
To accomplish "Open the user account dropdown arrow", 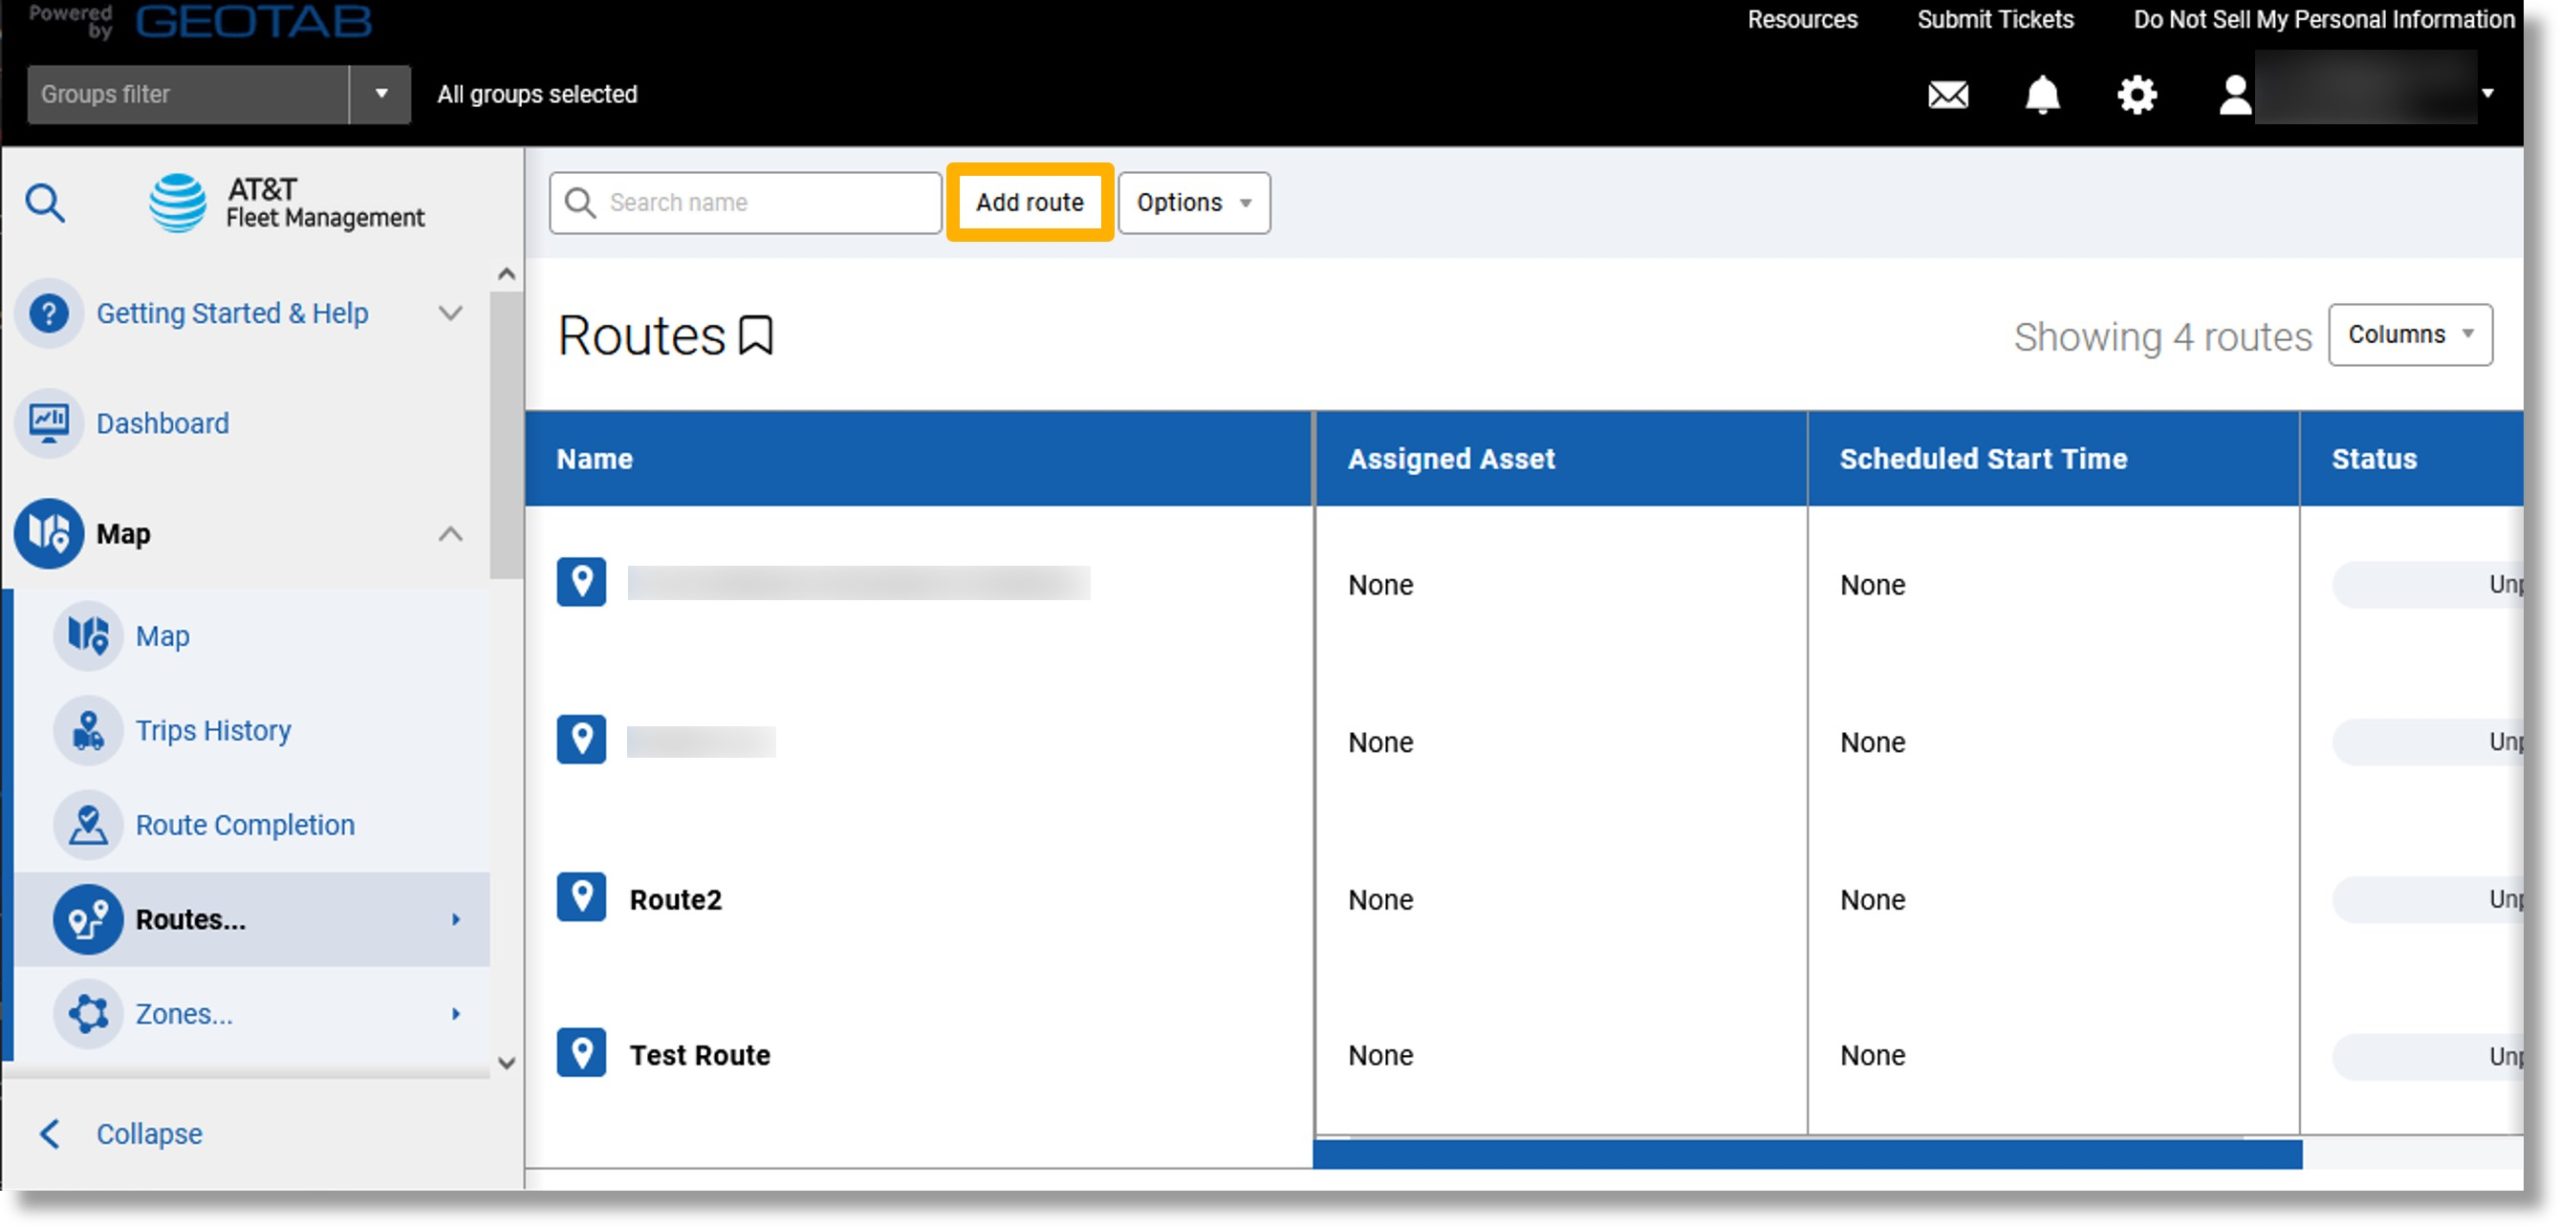I will tap(2487, 93).
